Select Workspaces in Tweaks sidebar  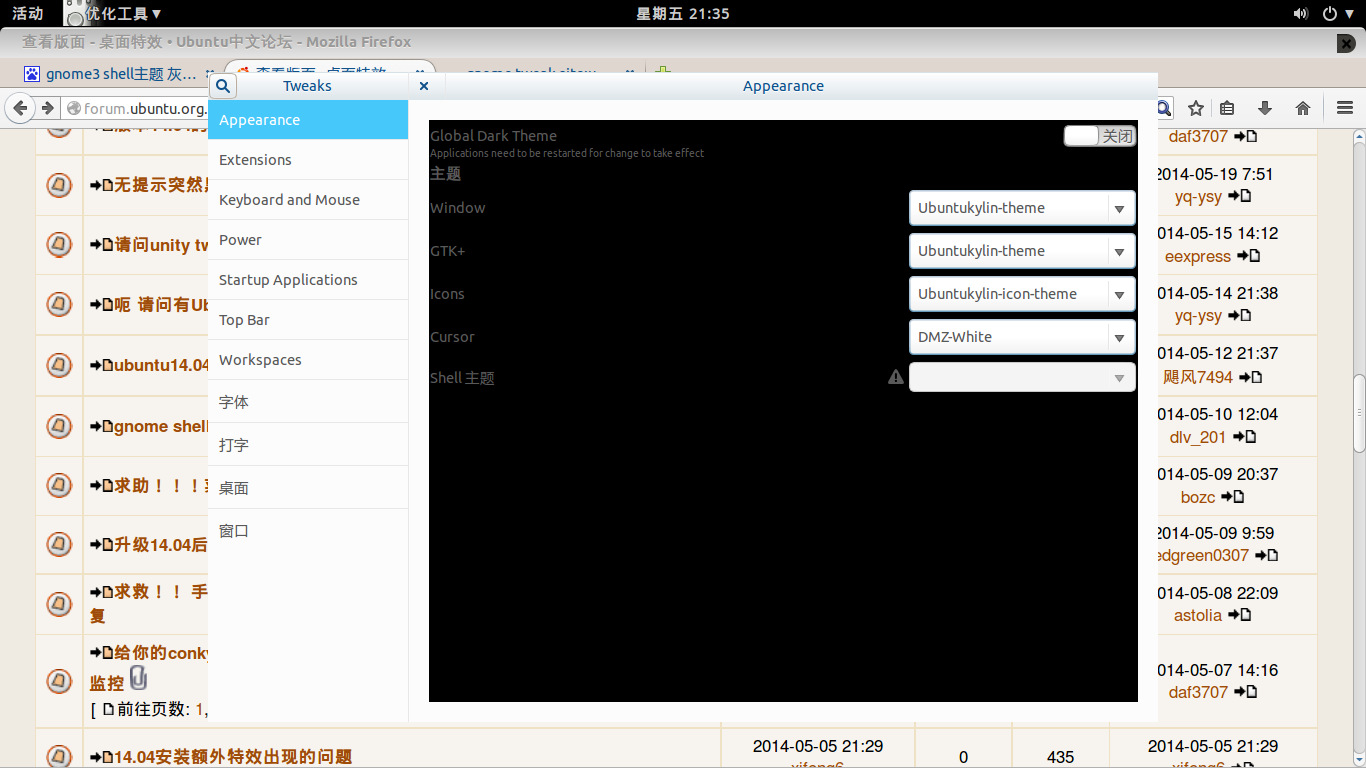tap(308, 360)
